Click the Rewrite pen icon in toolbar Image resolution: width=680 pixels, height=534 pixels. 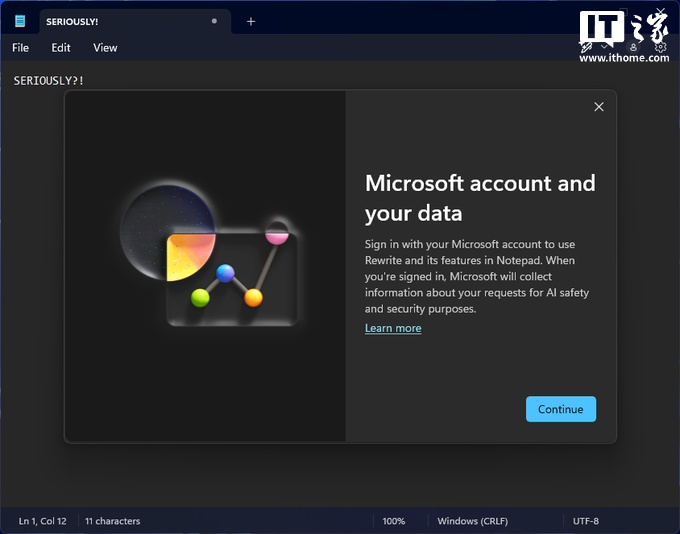pos(587,47)
